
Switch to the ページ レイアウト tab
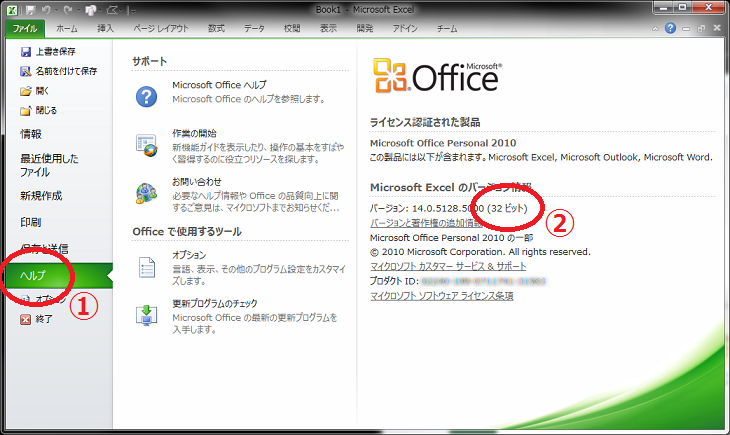pyautogui.click(x=161, y=28)
